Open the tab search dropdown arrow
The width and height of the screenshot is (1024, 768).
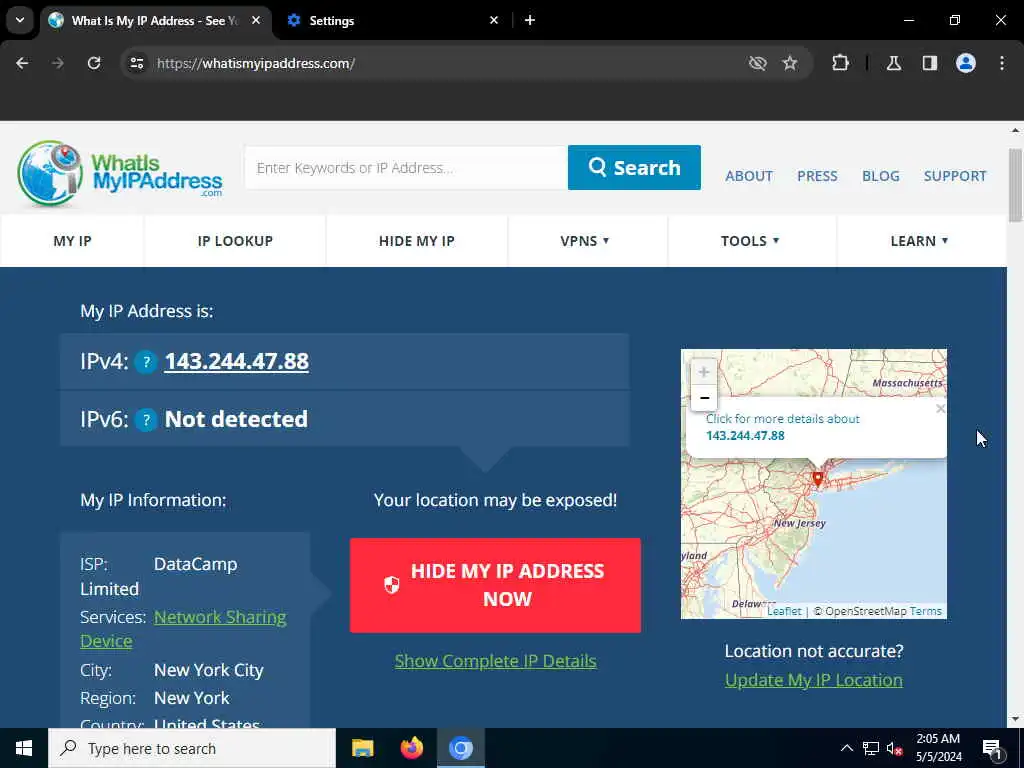pos(20,20)
